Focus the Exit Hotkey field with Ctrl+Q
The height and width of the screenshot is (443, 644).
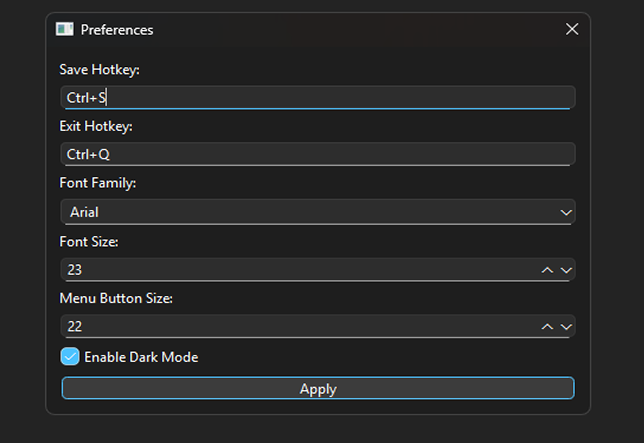tap(317, 154)
